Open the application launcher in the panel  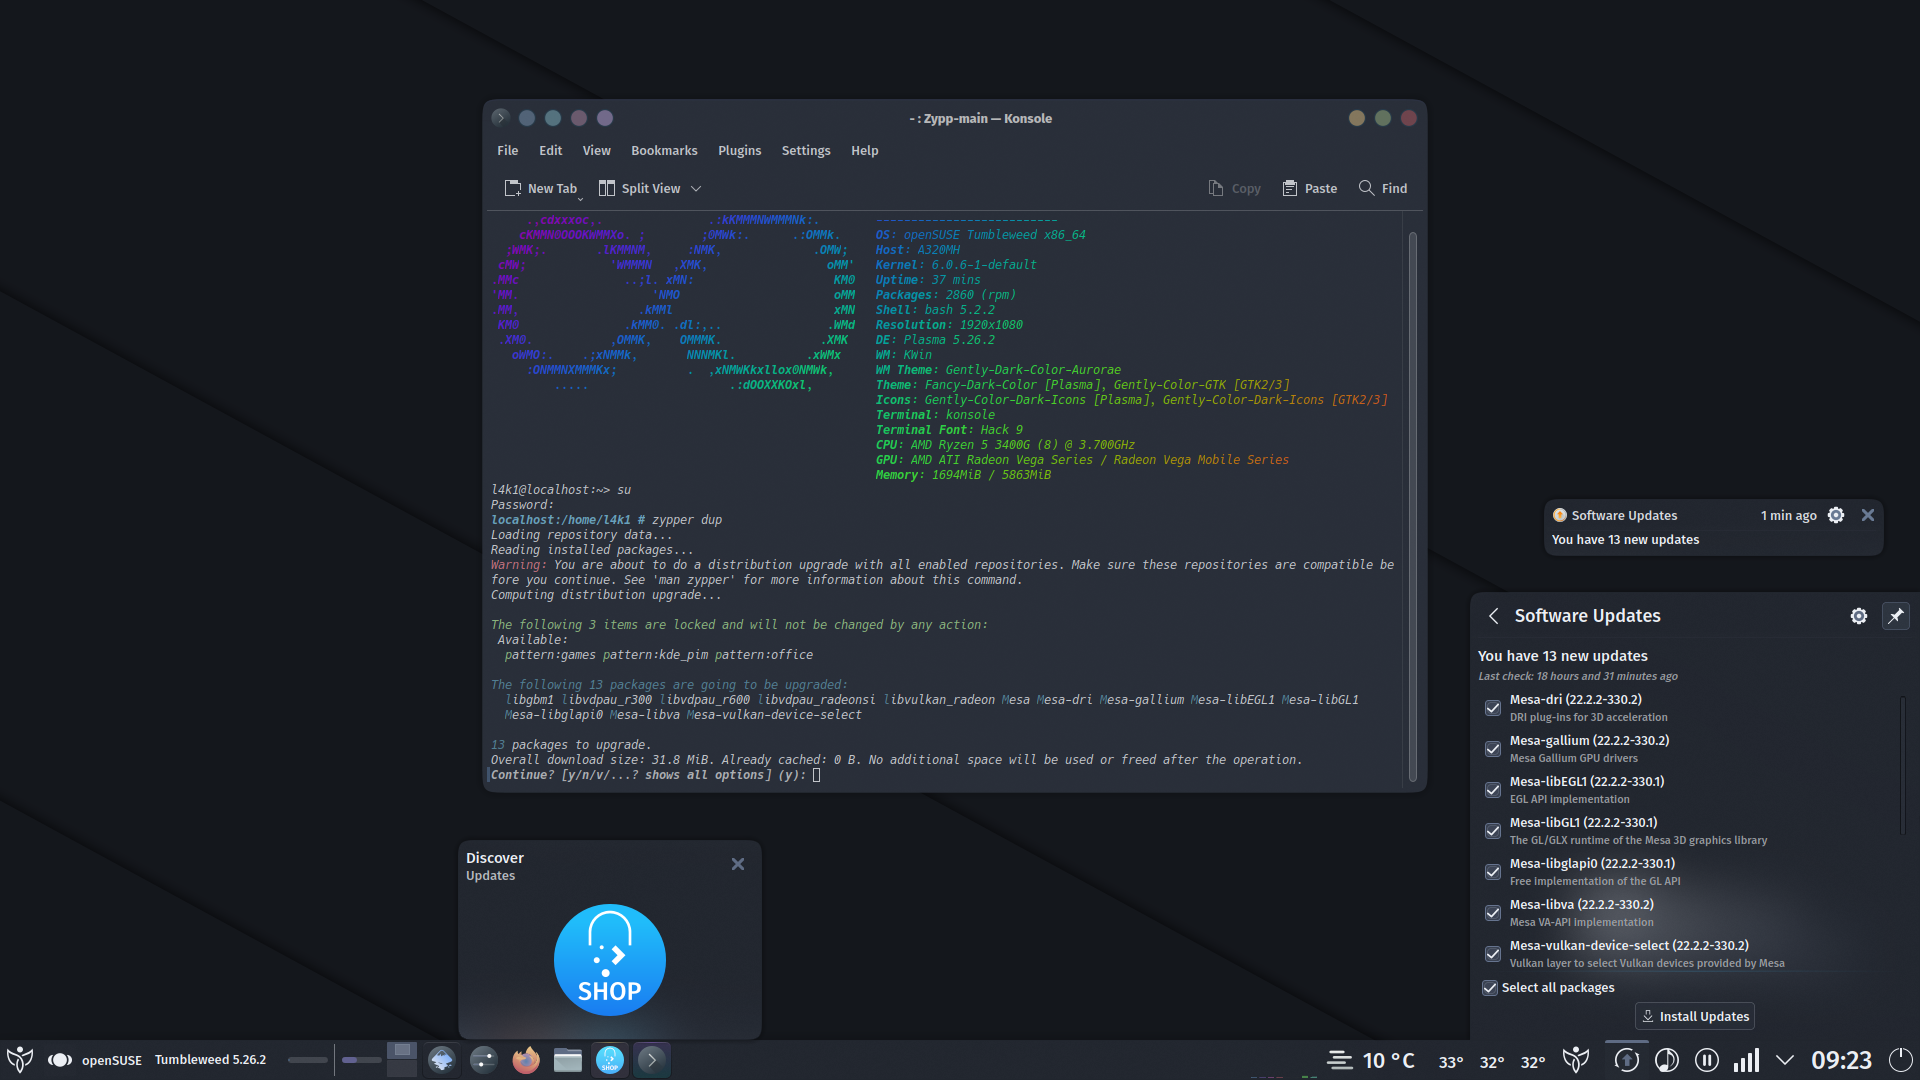(19, 1060)
